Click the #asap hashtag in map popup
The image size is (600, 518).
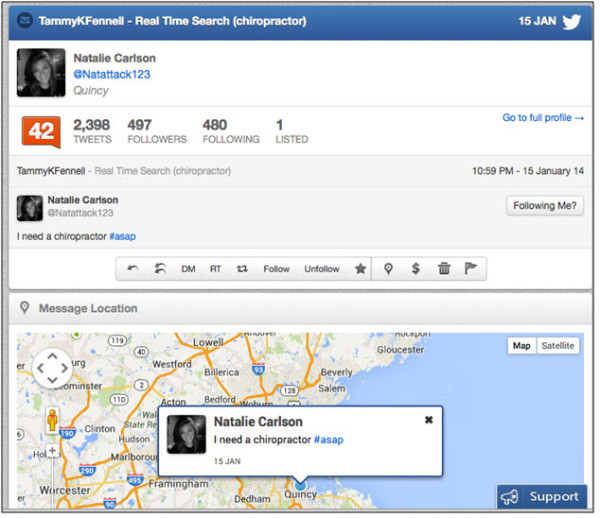(x=328, y=440)
